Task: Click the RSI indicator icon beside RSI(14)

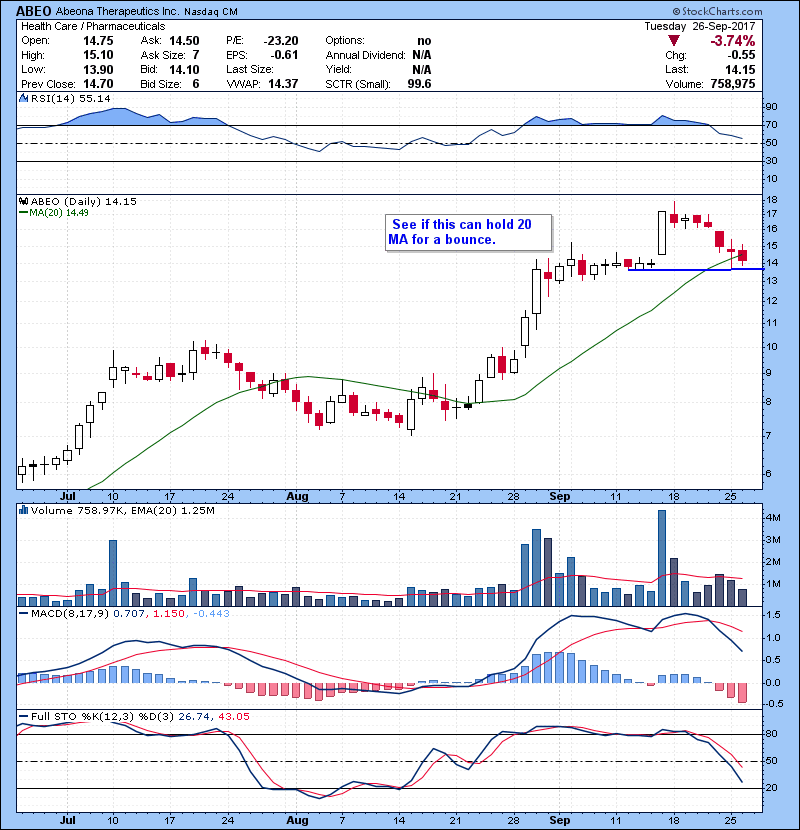Action: pyautogui.click(x=23, y=98)
